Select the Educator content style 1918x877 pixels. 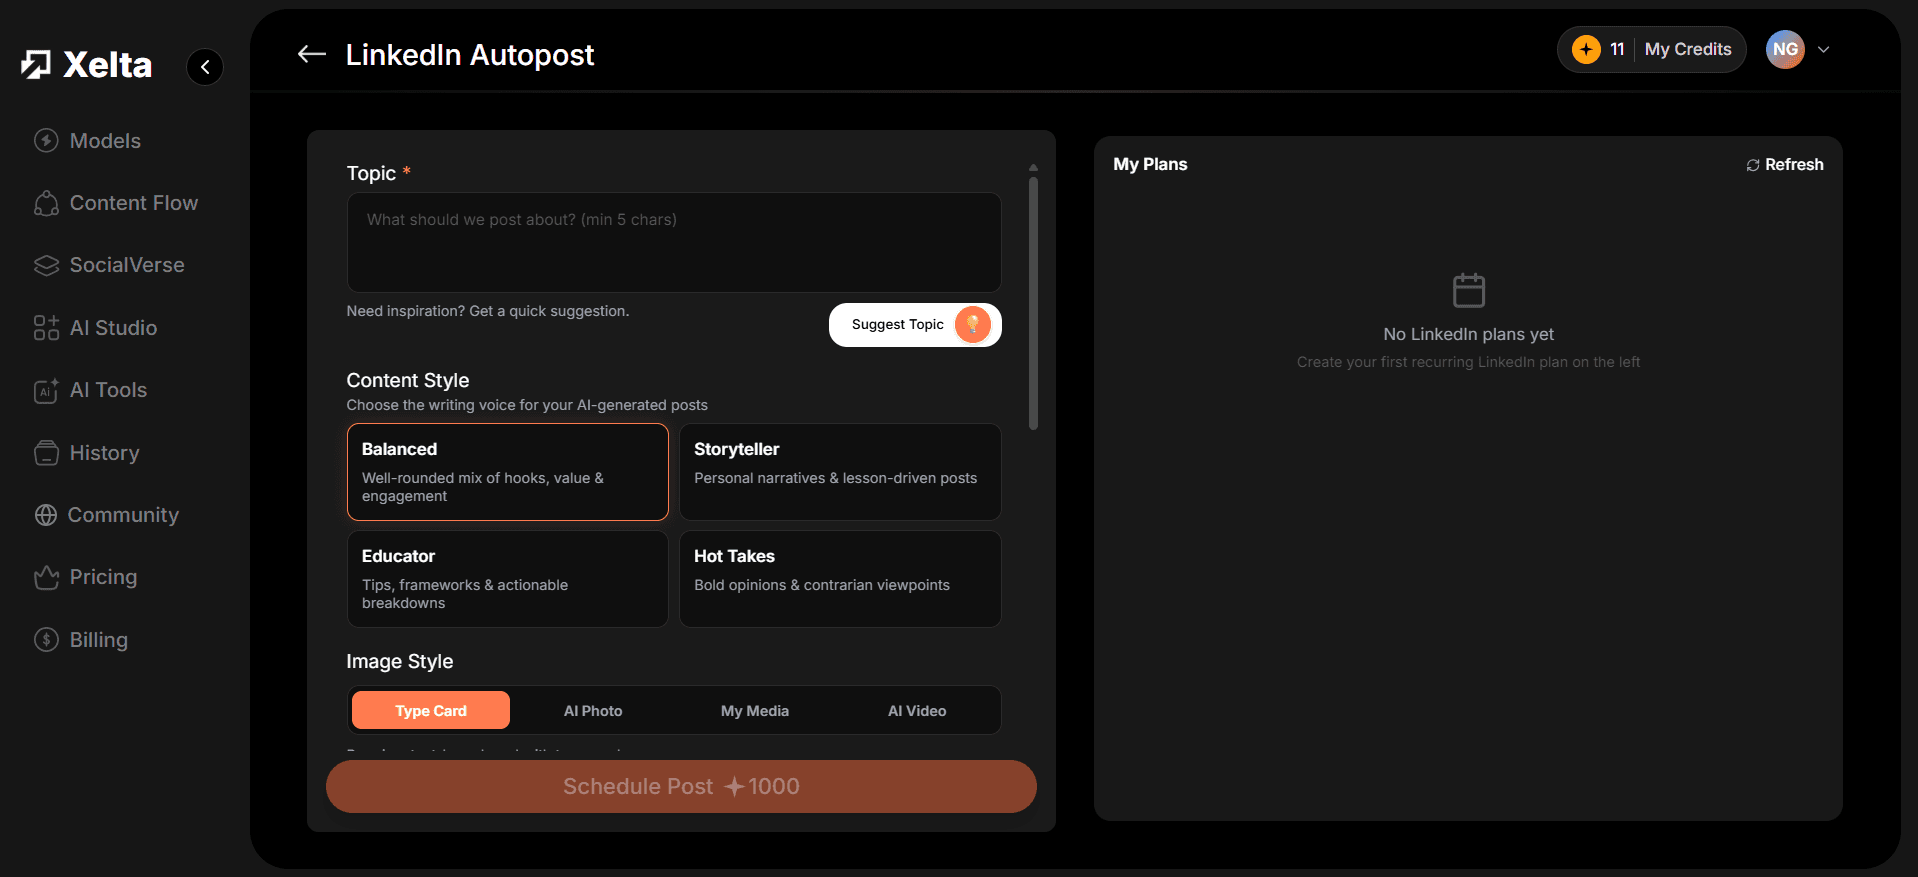(508, 579)
